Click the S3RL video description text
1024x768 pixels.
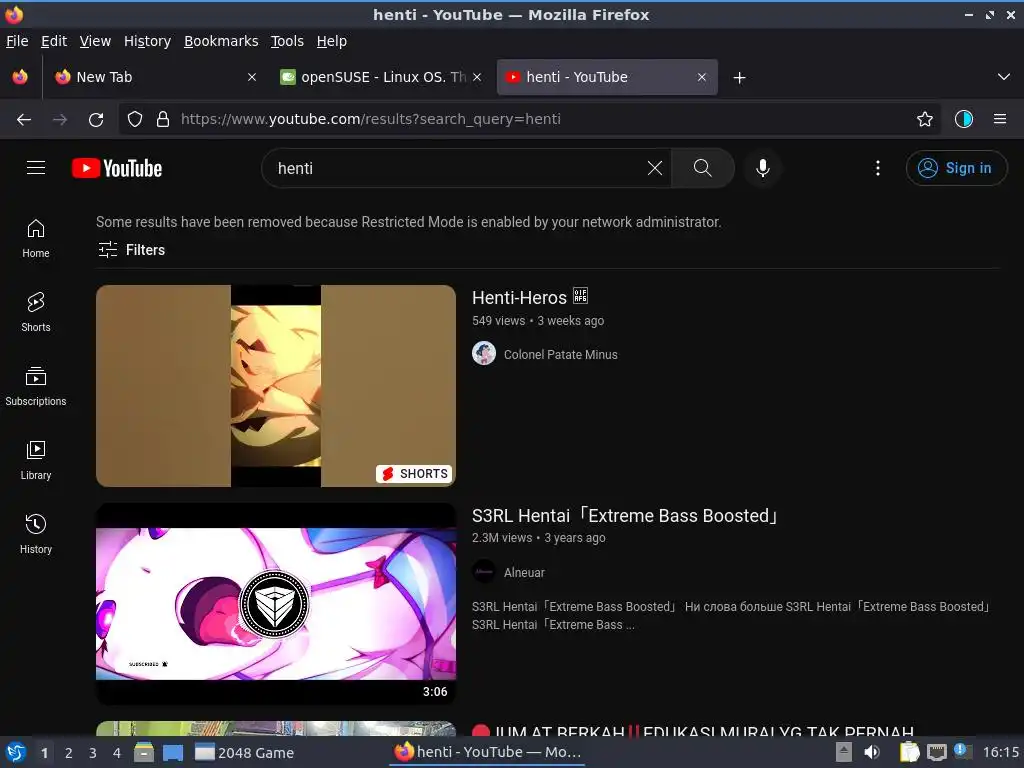(x=731, y=615)
